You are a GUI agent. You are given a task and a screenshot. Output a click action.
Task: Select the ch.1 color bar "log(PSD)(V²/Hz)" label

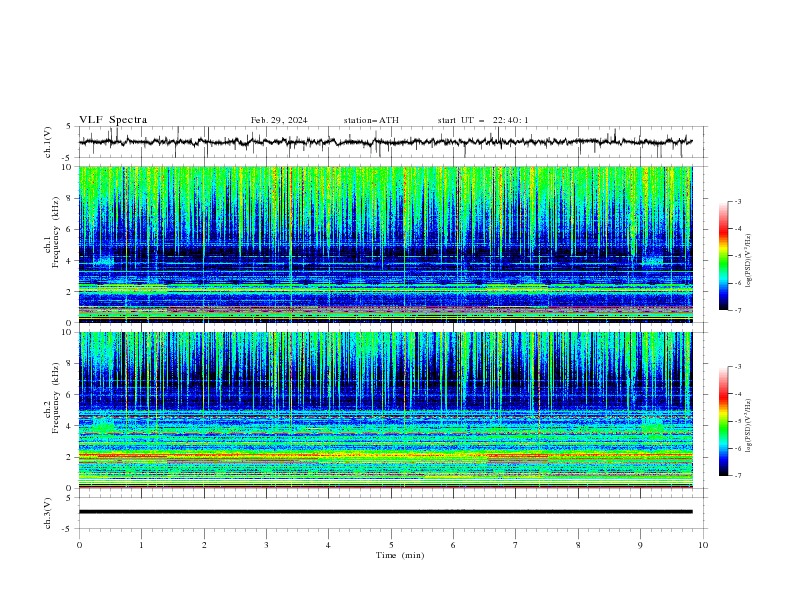pyautogui.click(x=749, y=261)
